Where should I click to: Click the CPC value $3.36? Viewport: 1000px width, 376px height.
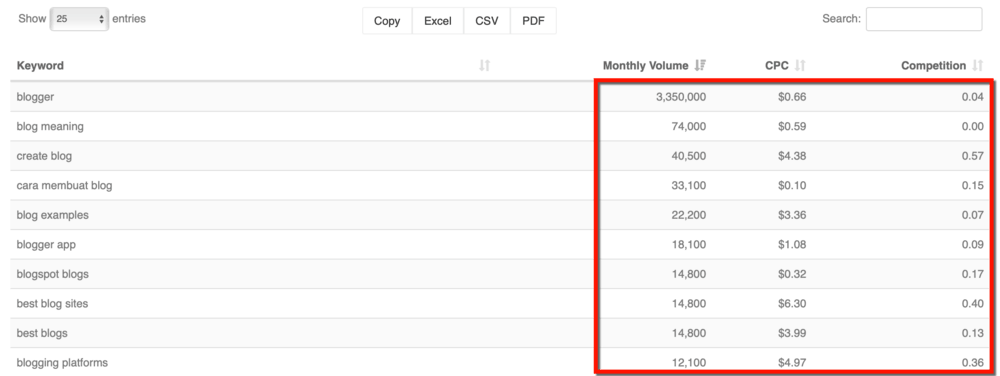tap(792, 215)
